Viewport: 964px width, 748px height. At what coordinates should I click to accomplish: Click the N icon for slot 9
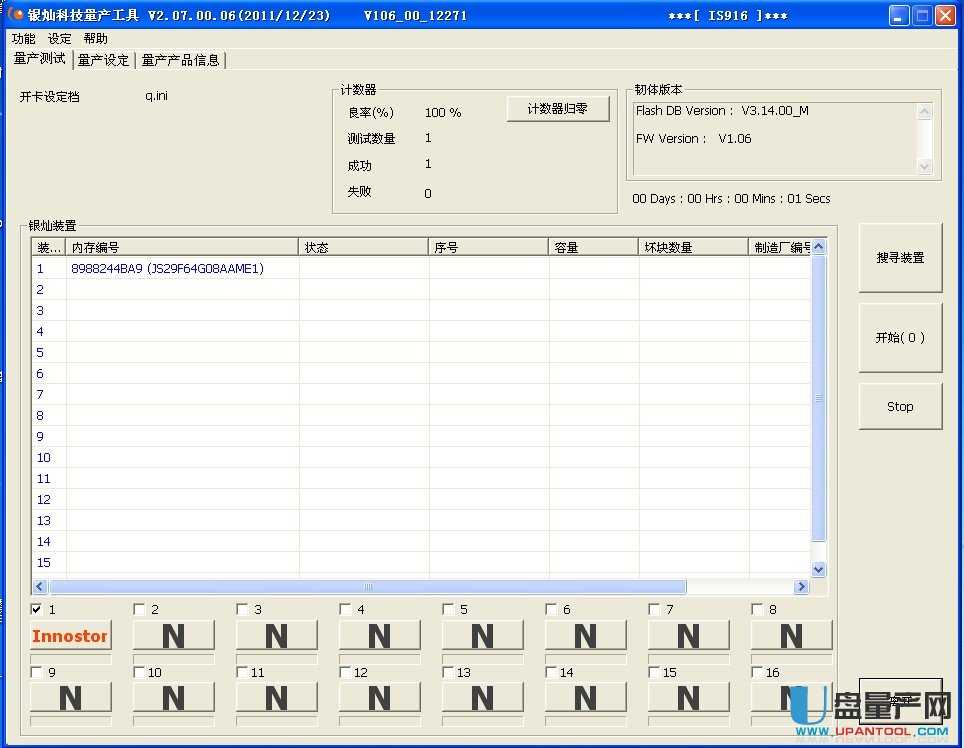coord(70,698)
